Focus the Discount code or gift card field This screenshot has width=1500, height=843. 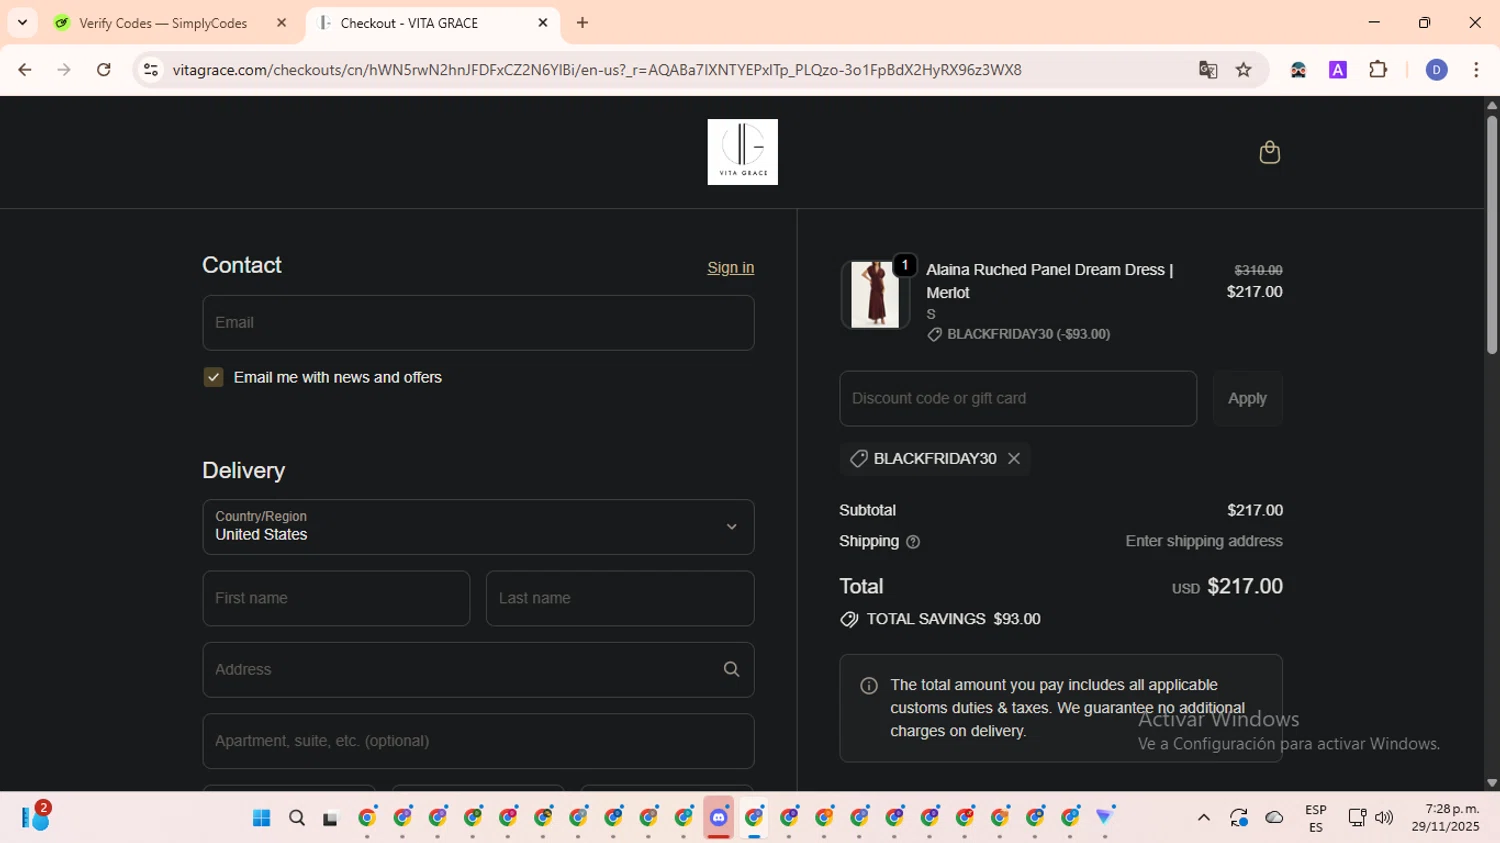point(1018,398)
